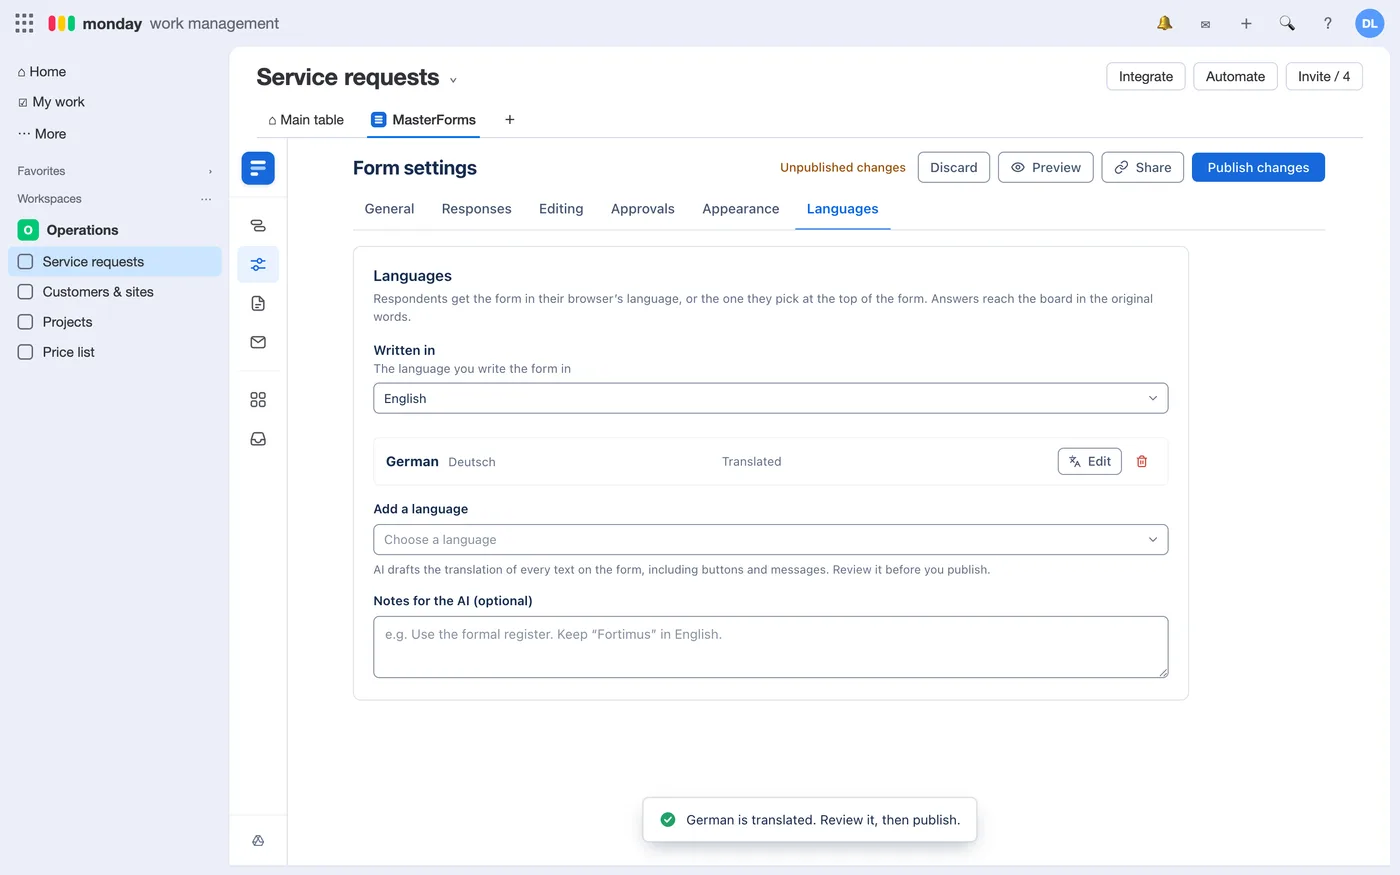Open search with magnifier icon
This screenshot has height=875, width=1400.
(x=1287, y=23)
